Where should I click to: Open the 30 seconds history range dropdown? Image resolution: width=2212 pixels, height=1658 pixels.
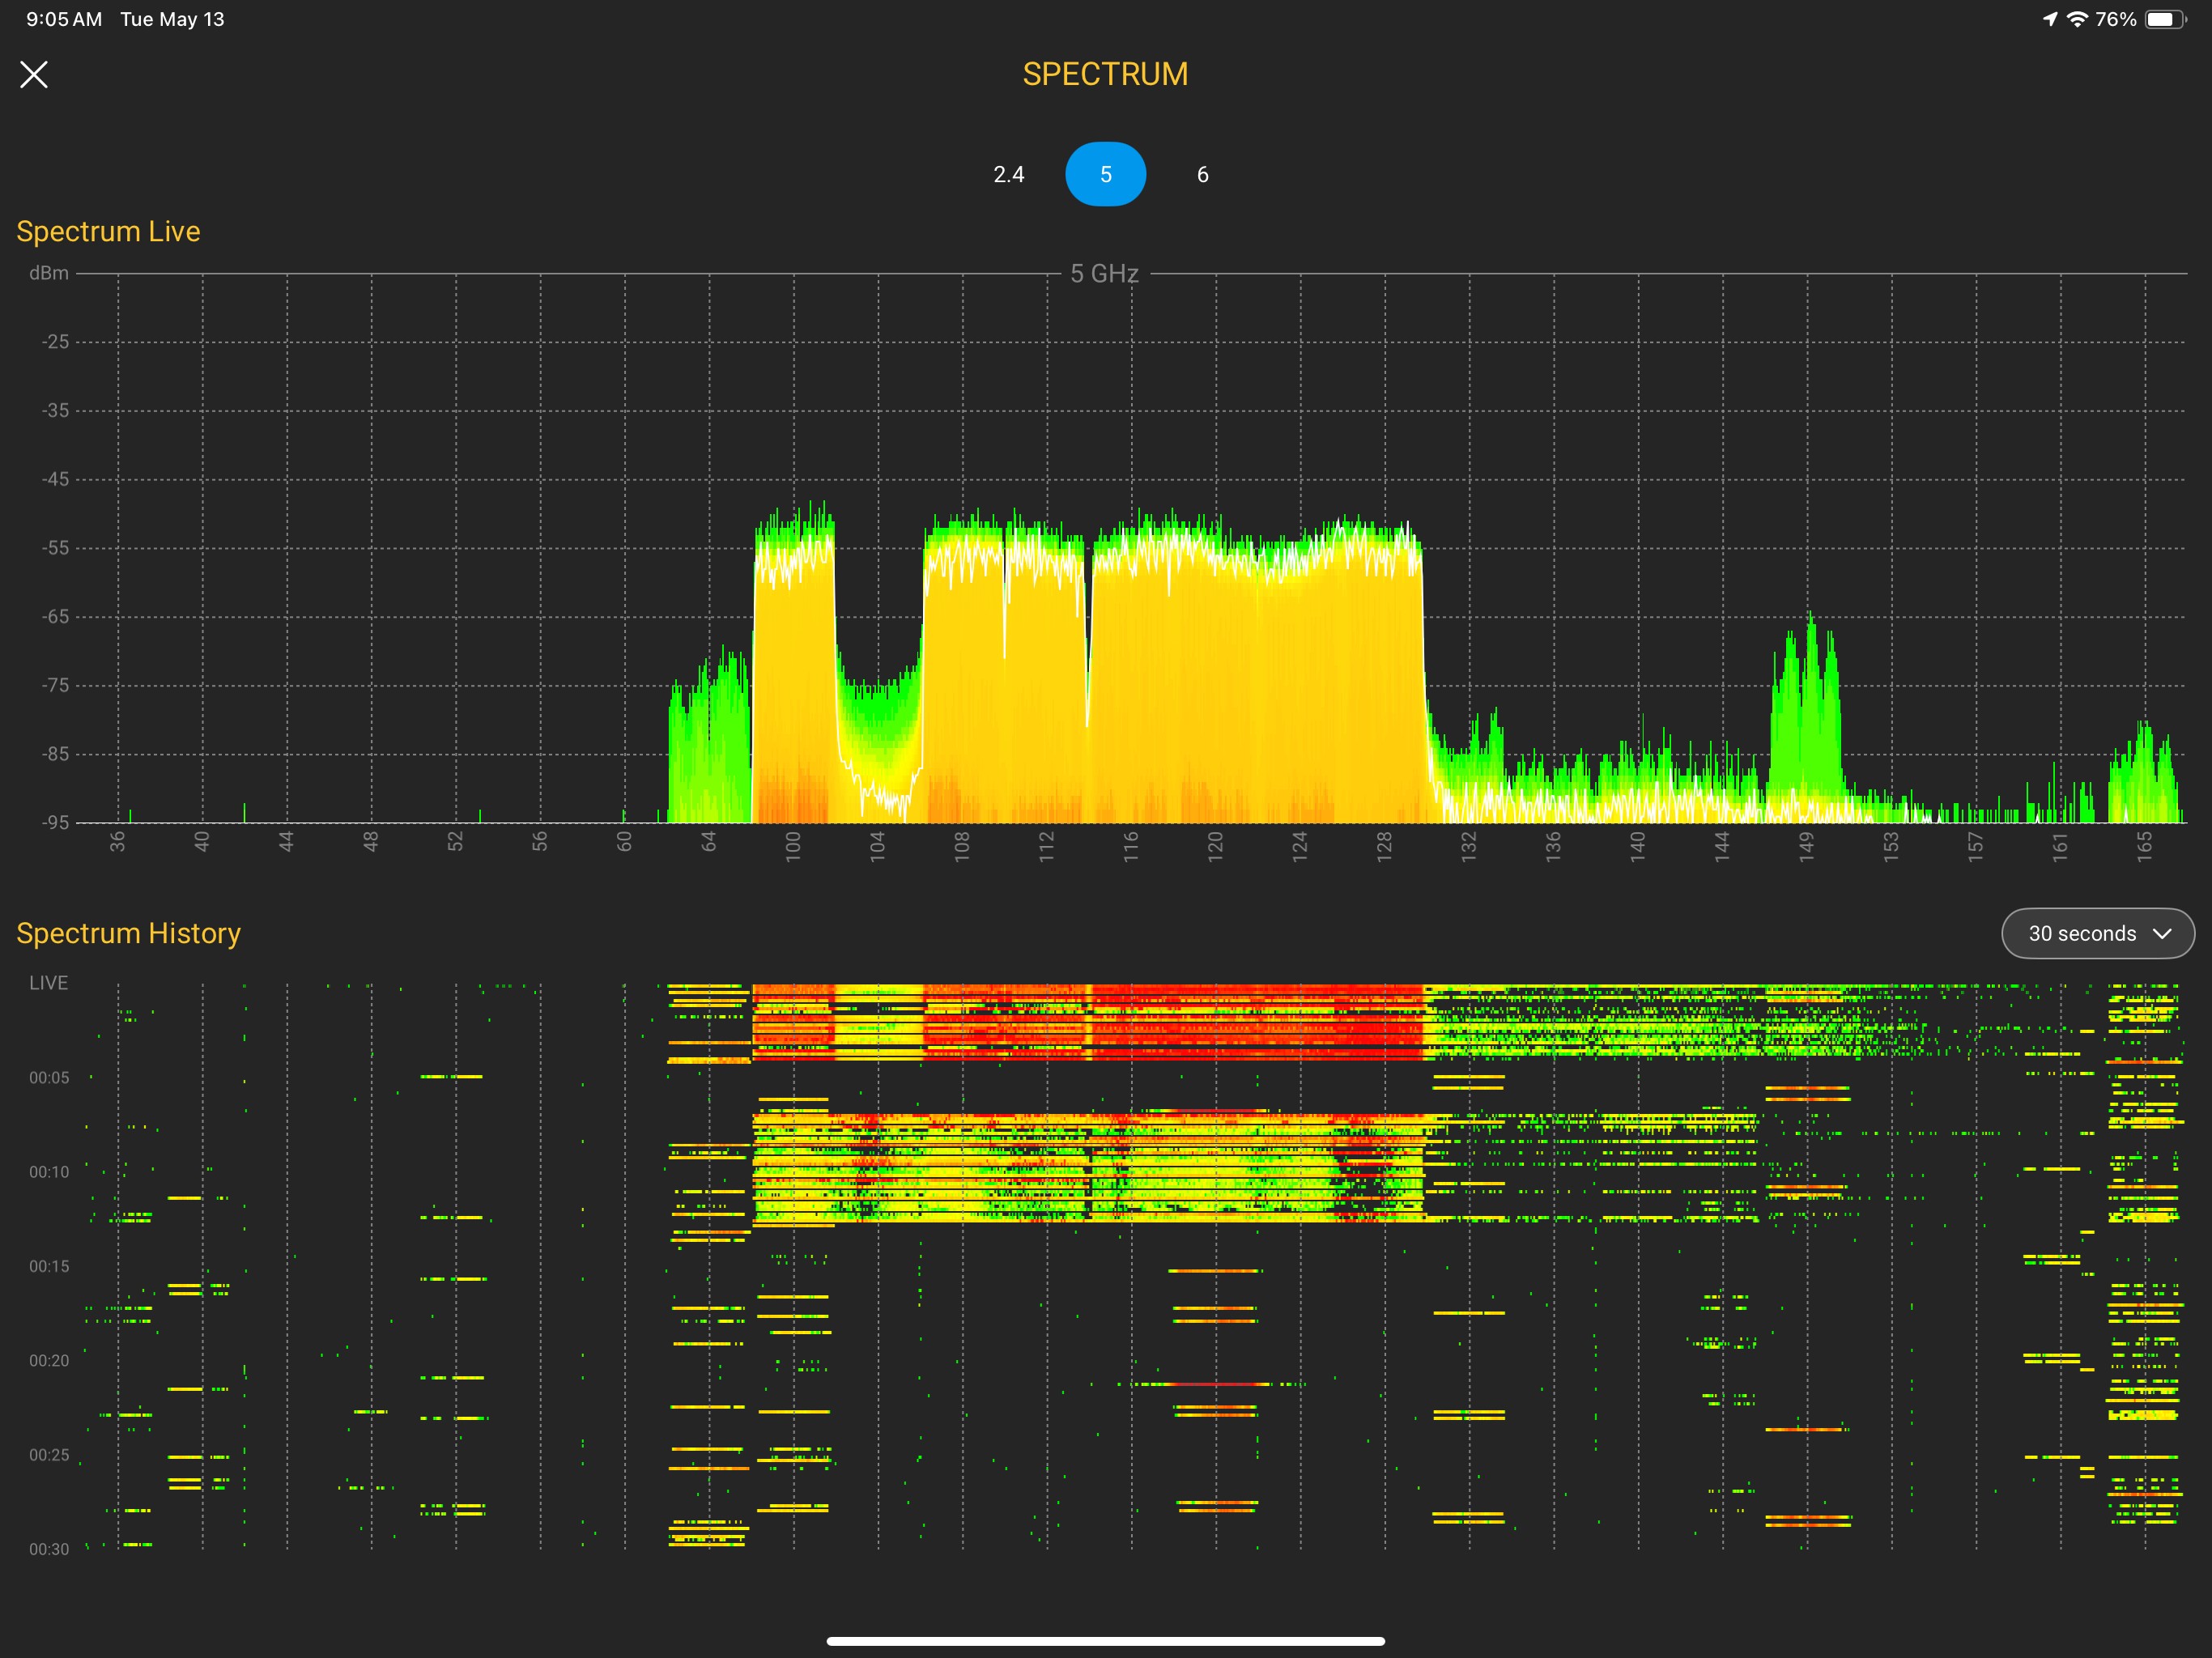[x=2098, y=933]
